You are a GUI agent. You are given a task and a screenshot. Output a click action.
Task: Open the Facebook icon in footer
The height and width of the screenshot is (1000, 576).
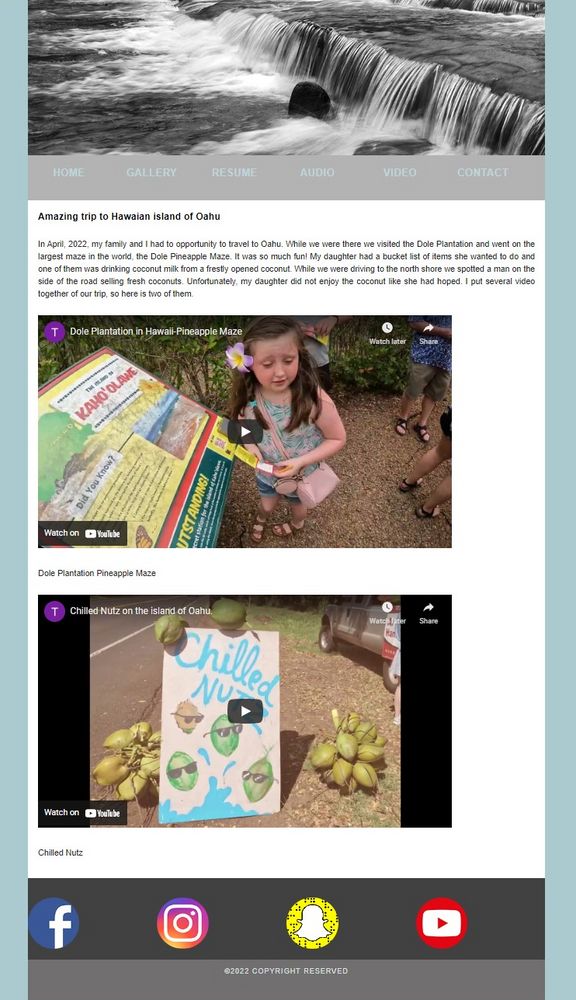pos(54,923)
